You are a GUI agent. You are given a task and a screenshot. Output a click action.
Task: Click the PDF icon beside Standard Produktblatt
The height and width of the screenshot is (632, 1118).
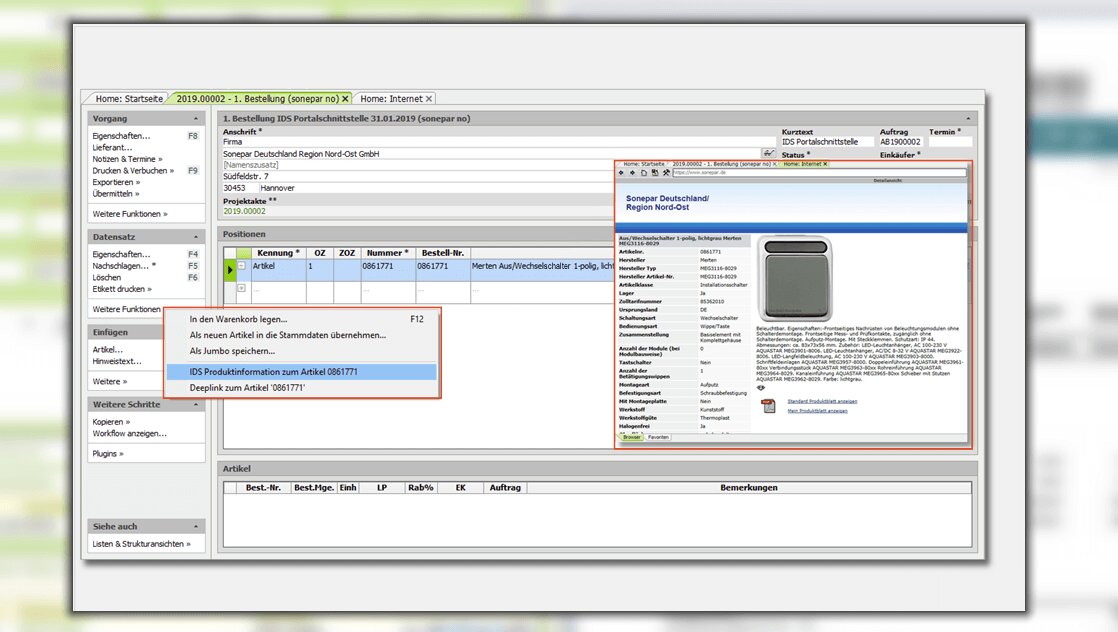pos(768,405)
